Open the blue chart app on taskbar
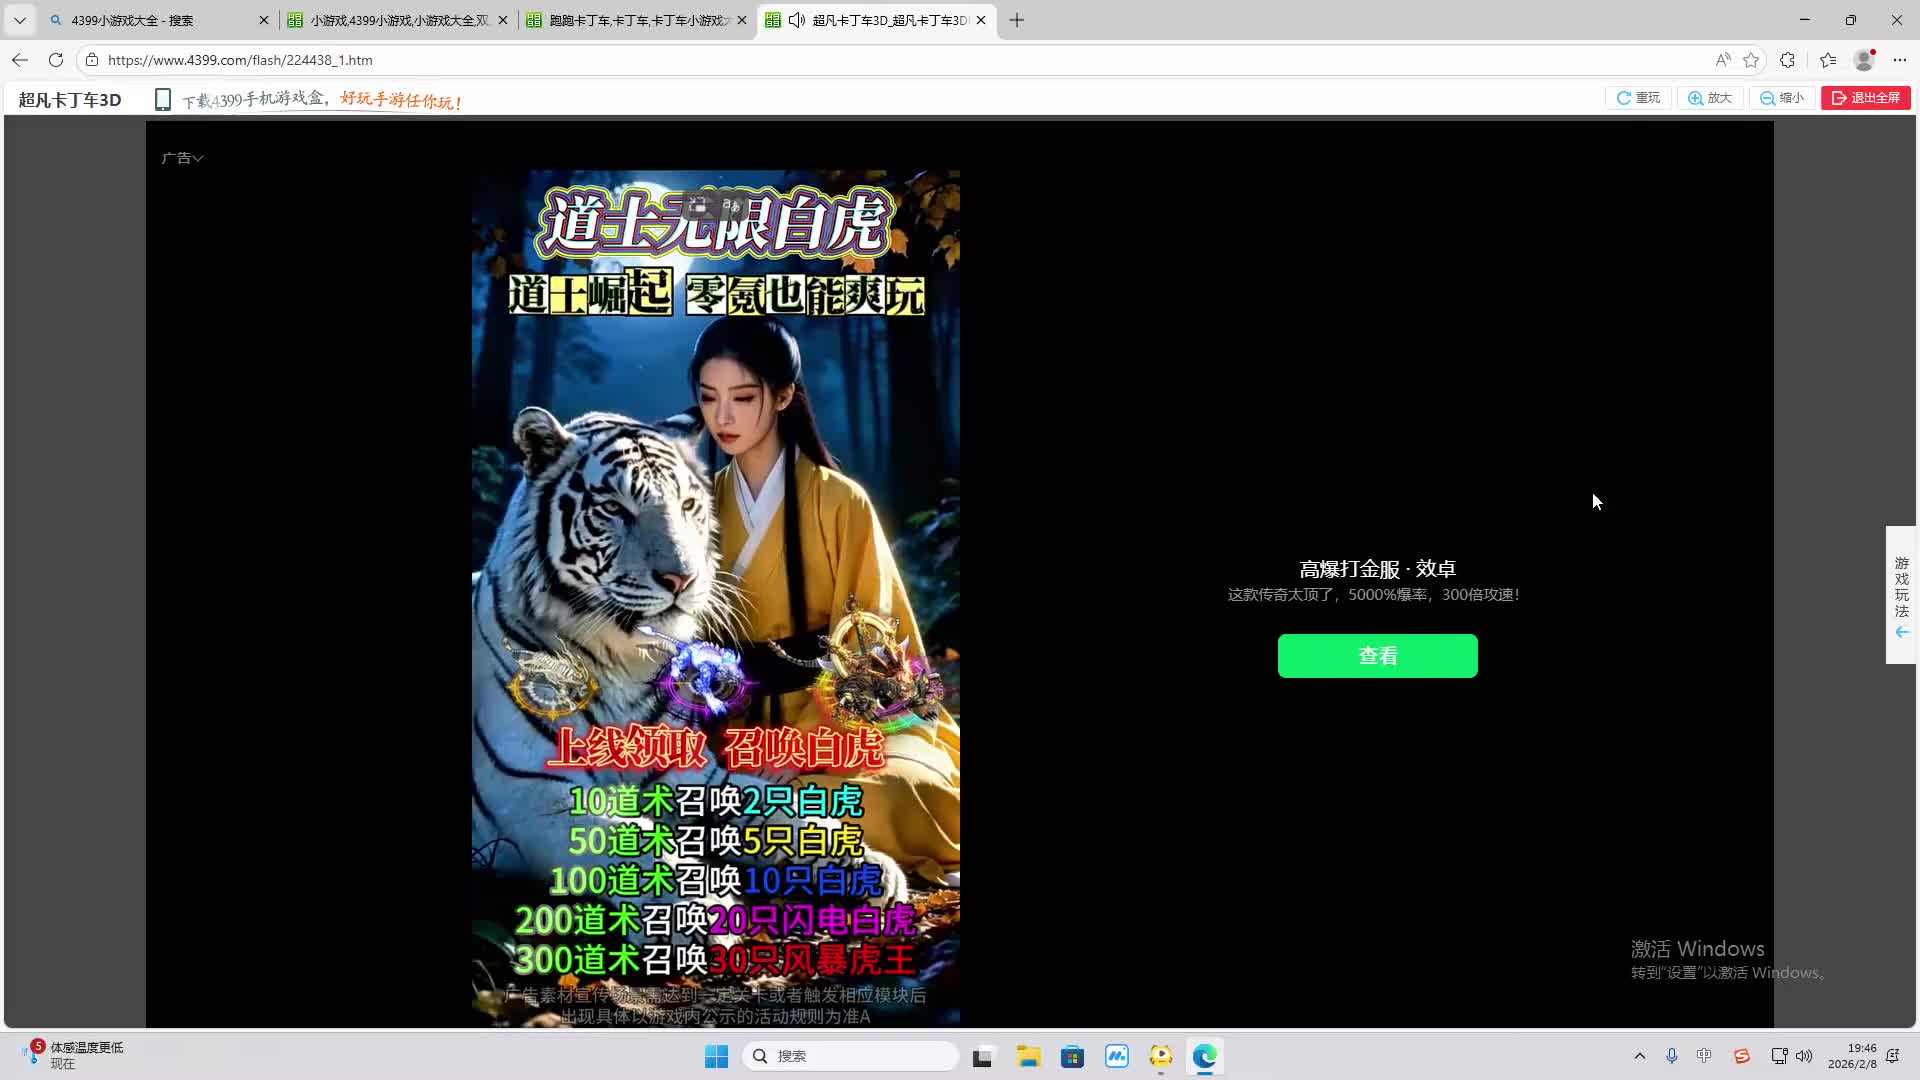The image size is (1920, 1080). click(x=1117, y=1056)
